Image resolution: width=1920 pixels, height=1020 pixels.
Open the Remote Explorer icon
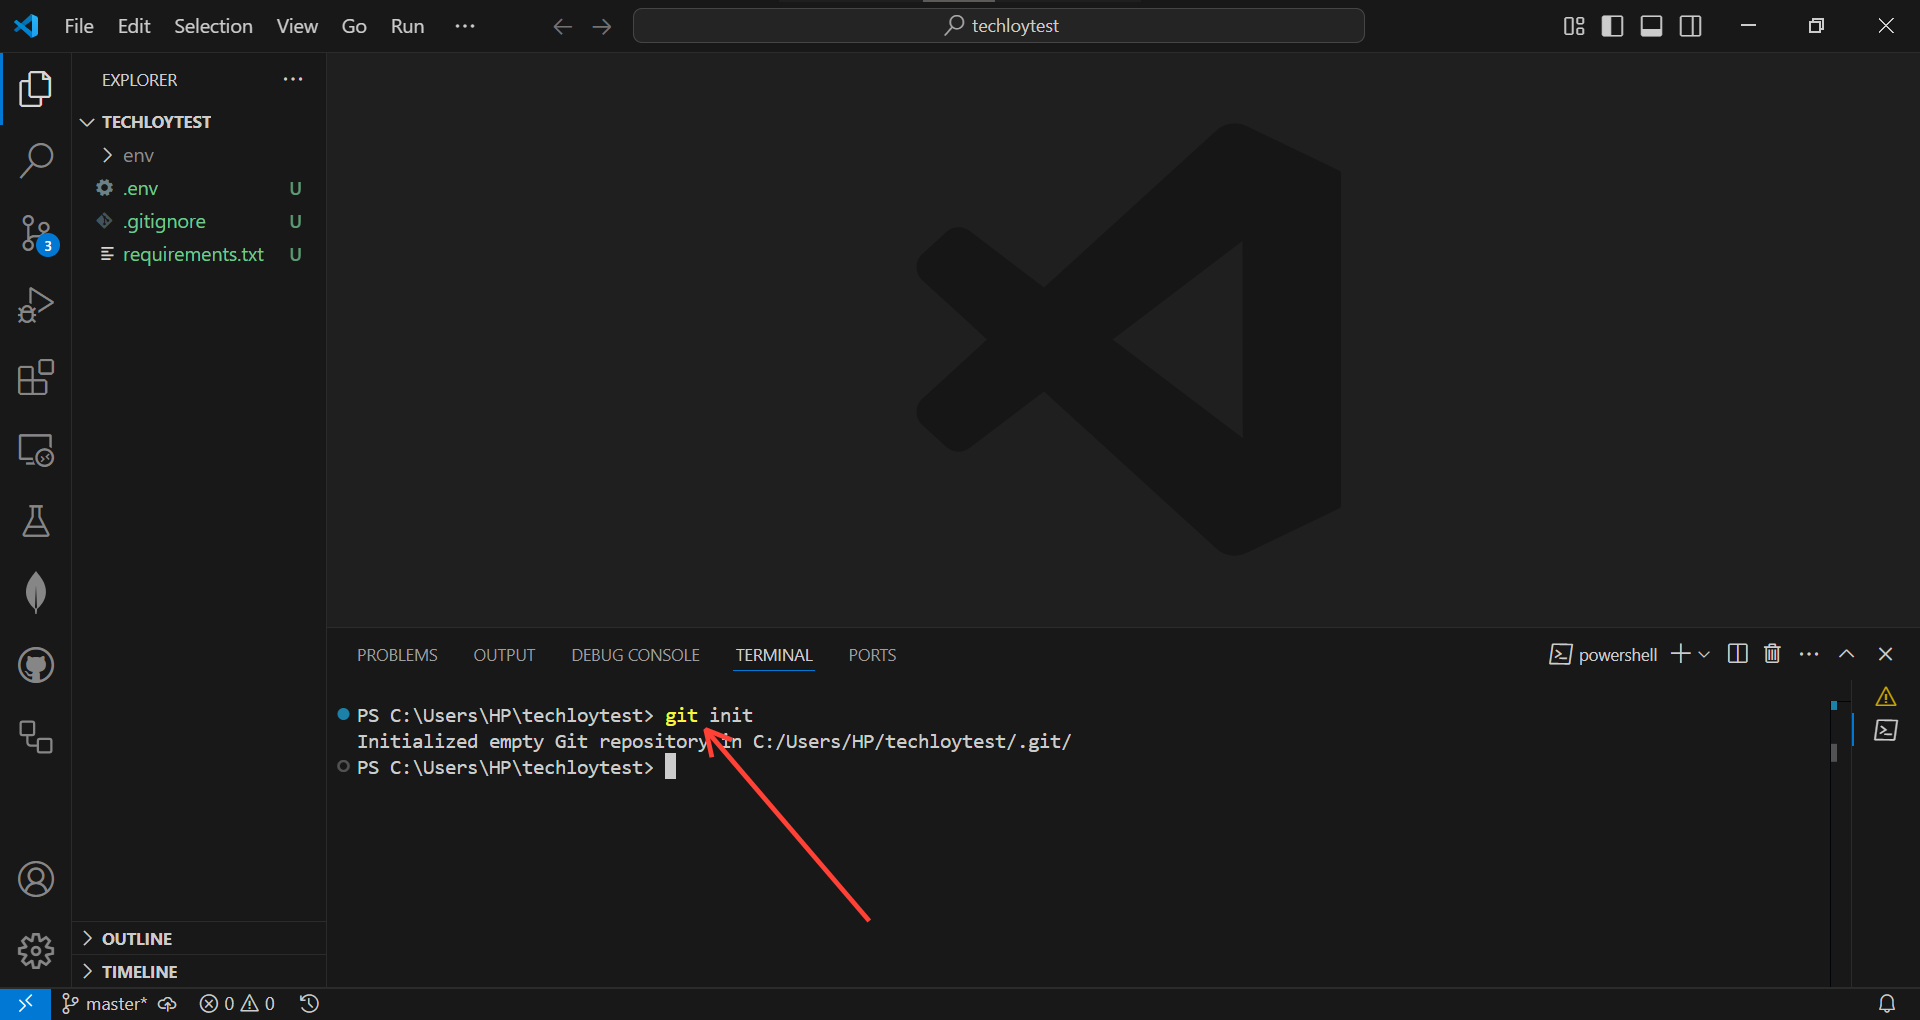tap(36, 450)
